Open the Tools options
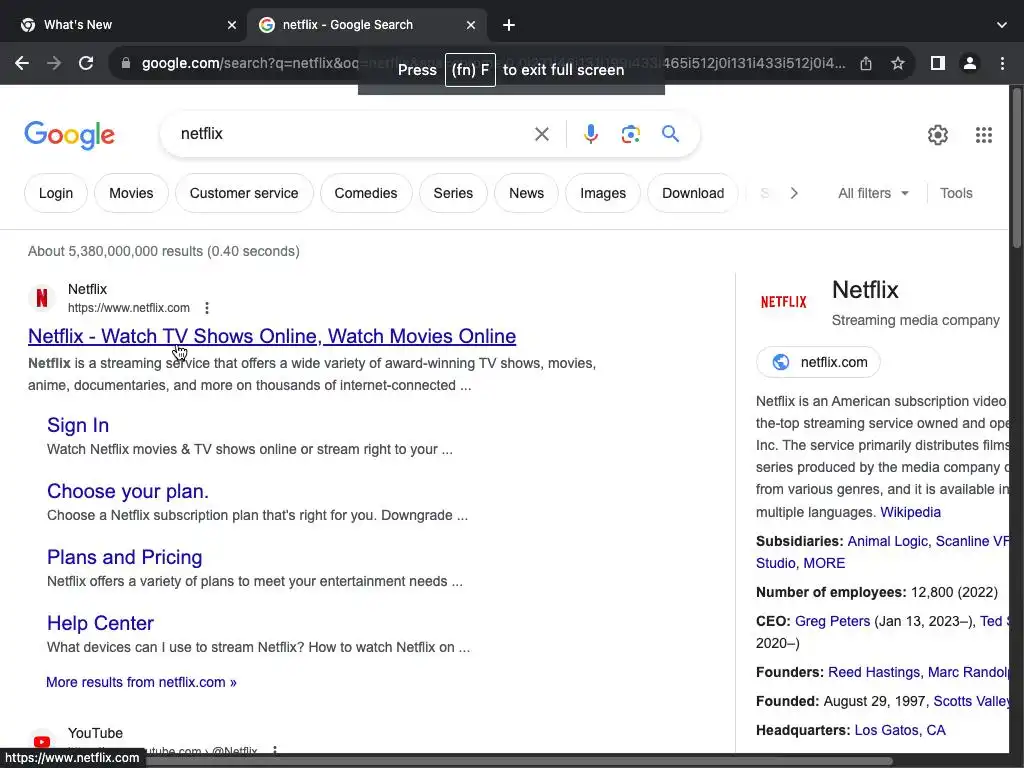The width and height of the screenshot is (1024, 768). 956,193
